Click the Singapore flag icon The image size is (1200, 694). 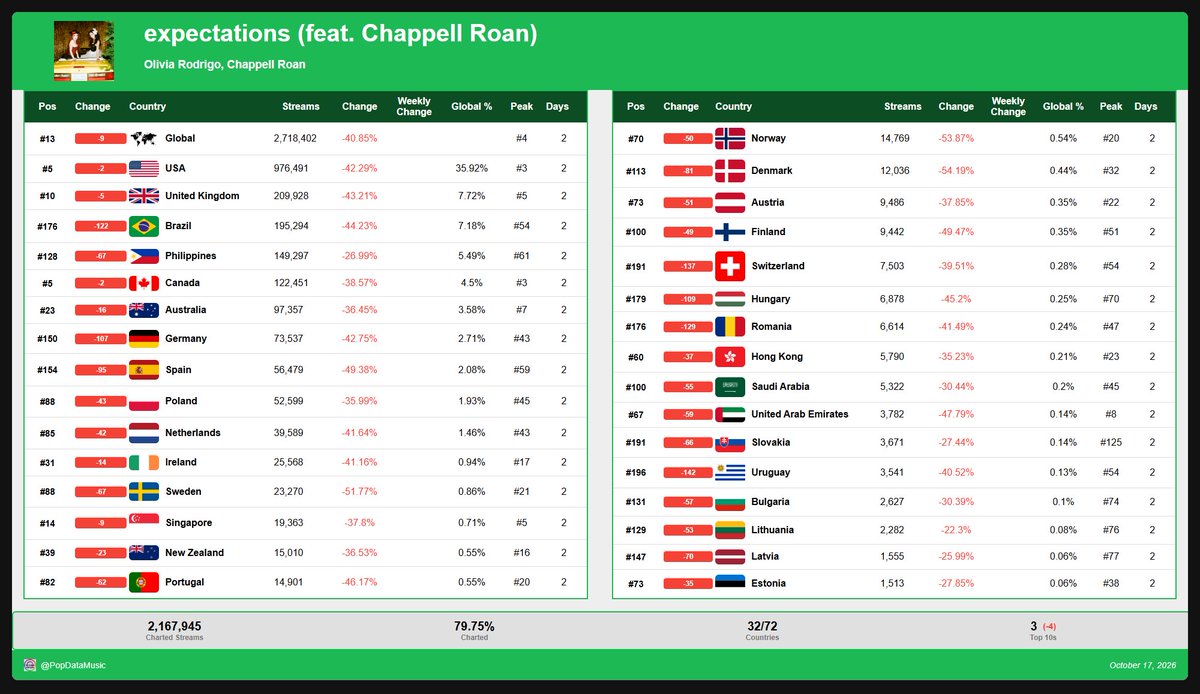(144, 523)
